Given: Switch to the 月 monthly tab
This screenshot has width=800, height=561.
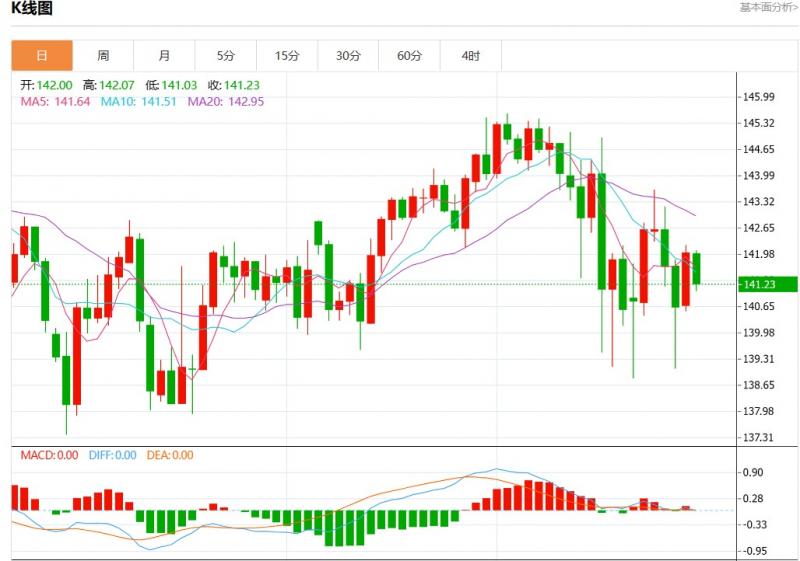Looking at the screenshot, I should [x=164, y=56].
